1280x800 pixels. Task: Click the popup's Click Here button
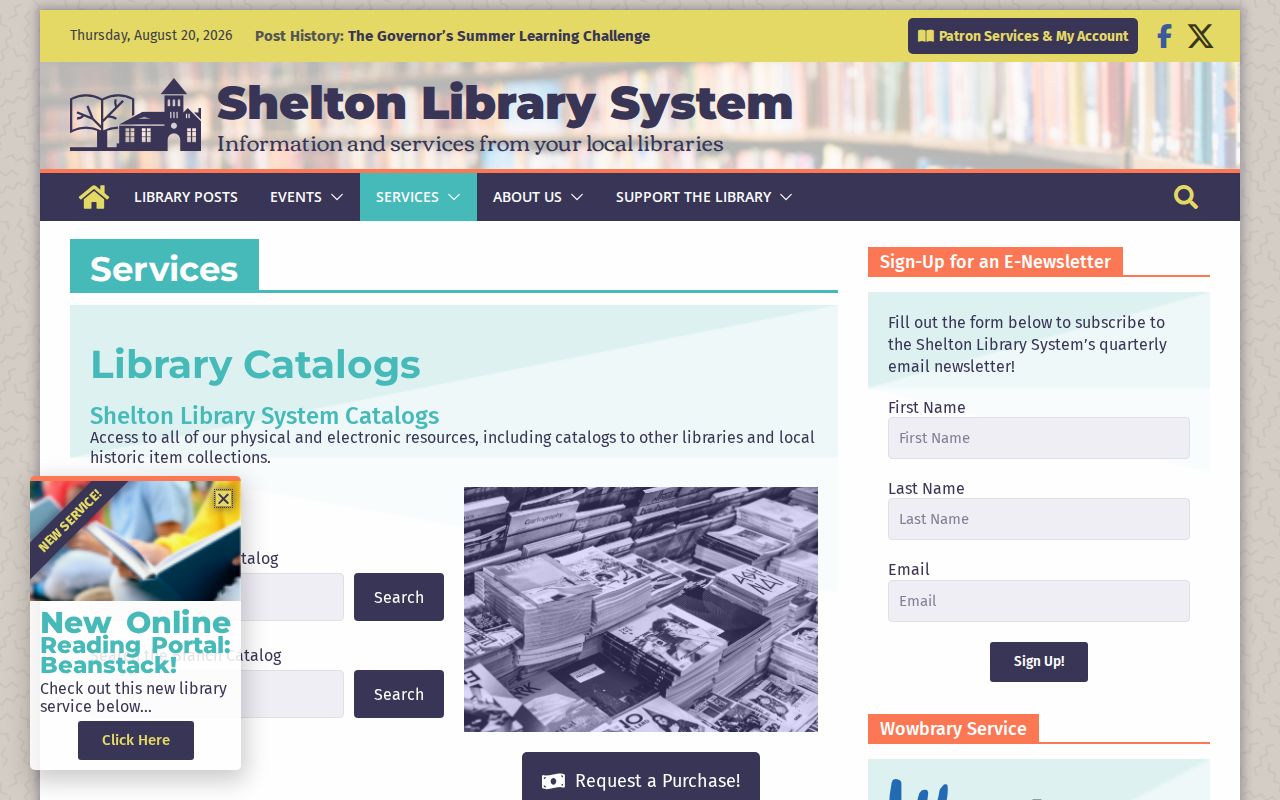[x=136, y=741]
